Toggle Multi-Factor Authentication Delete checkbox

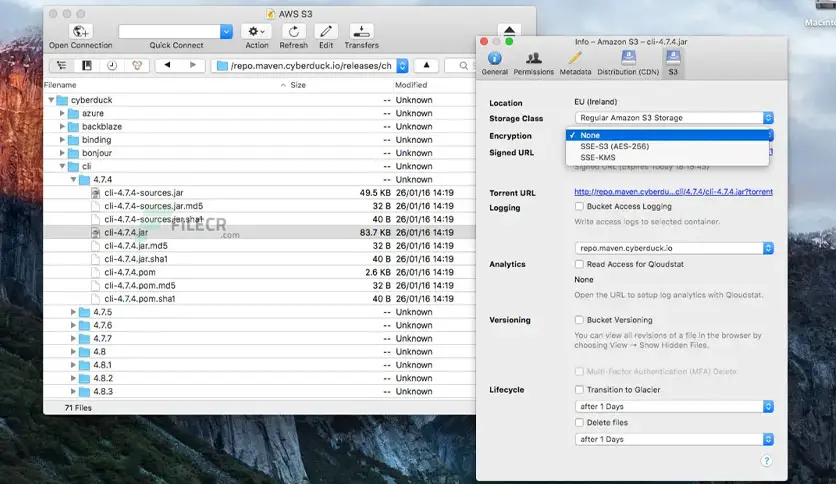(579, 372)
